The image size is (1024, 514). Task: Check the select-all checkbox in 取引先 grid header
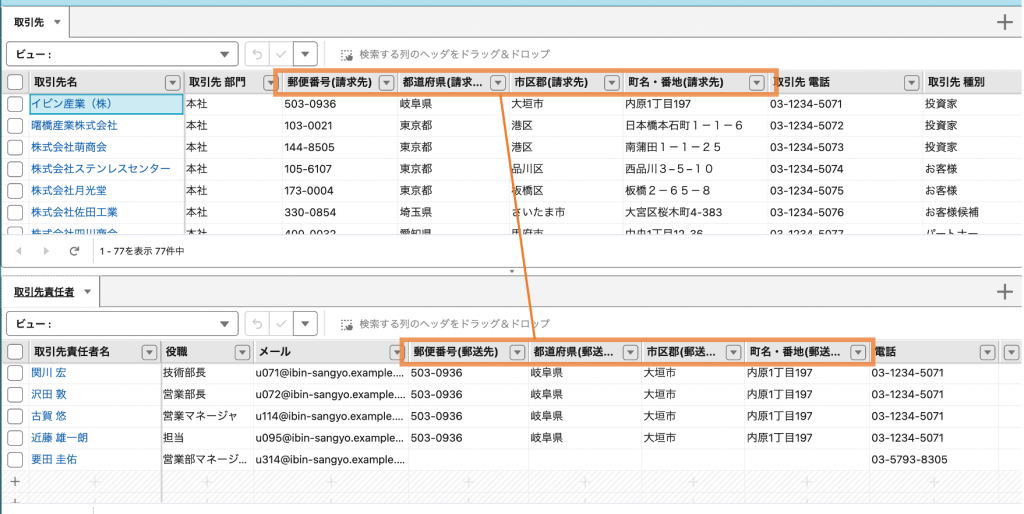point(15,83)
